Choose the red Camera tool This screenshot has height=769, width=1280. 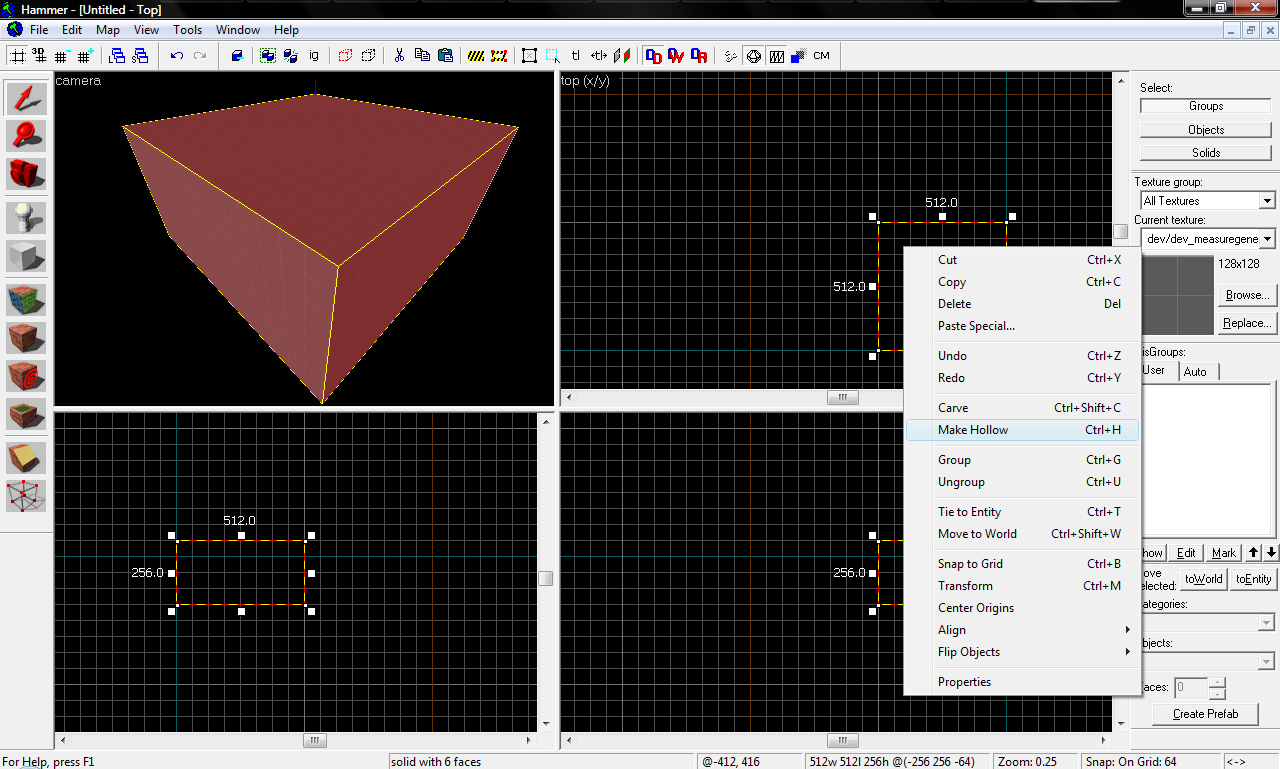point(27,173)
